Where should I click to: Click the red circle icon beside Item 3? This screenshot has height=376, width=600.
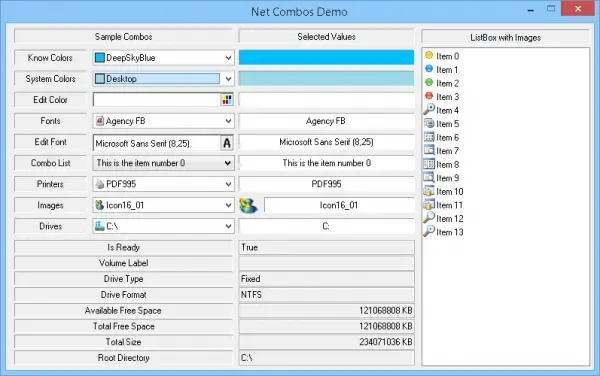coord(429,96)
